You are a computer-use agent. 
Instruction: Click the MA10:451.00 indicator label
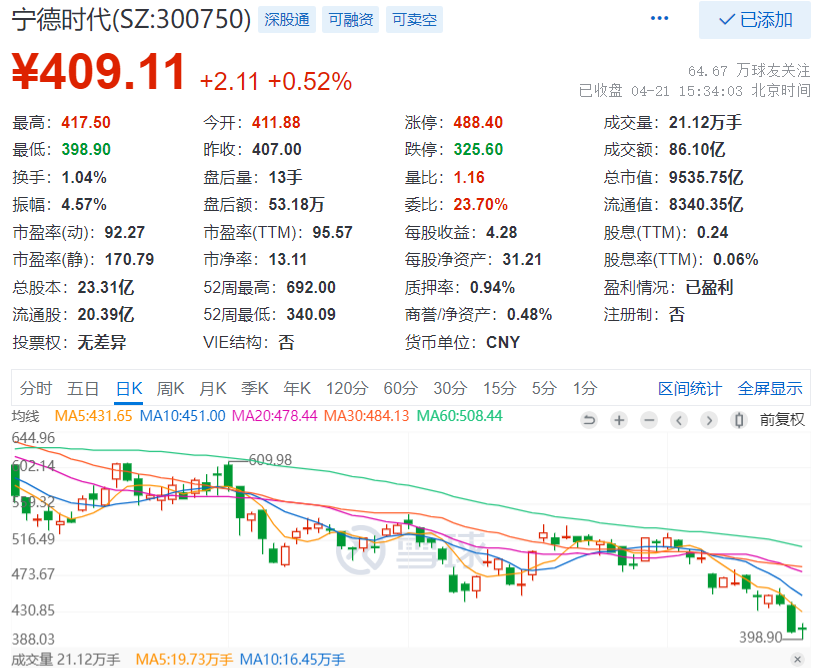(182, 416)
